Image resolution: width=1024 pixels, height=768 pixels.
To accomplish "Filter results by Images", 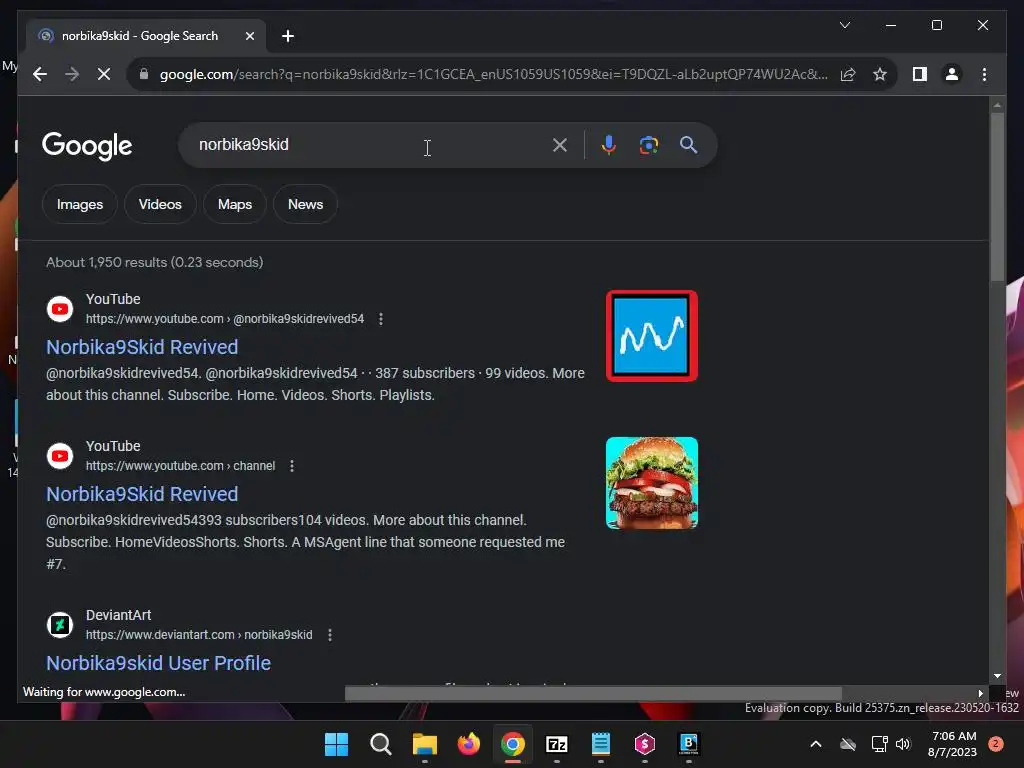I will (x=80, y=204).
